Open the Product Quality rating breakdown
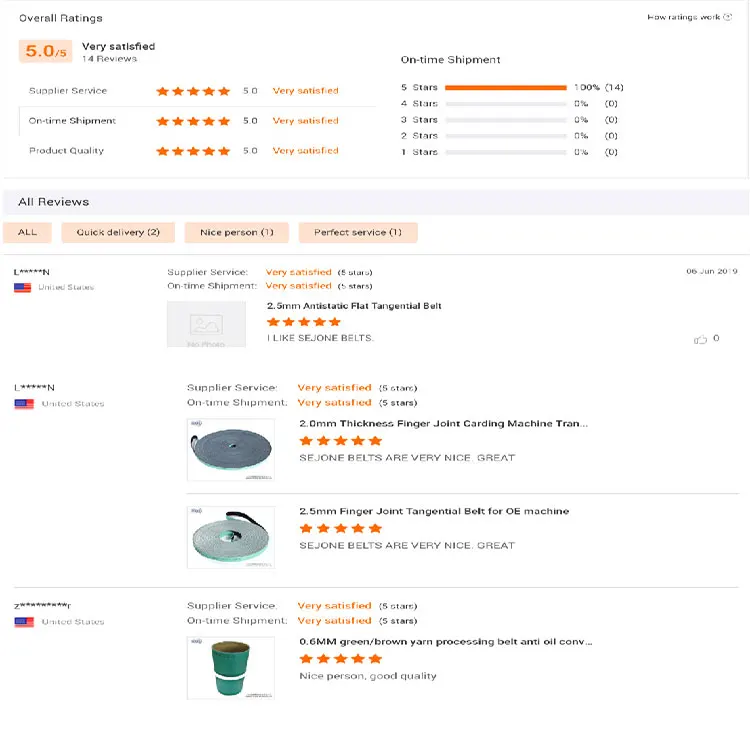The width and height of the screenshot is (750, 750). click(x=66, y=151)
